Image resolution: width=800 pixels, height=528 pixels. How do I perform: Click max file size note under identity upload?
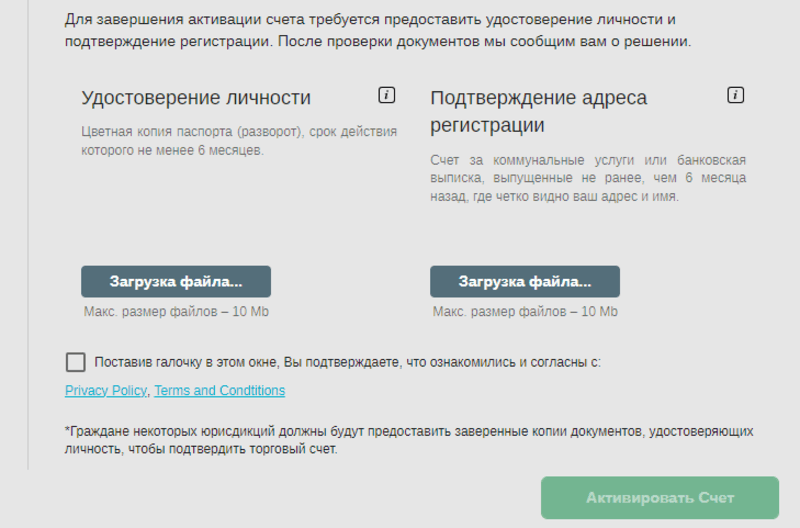coord(176,312)
